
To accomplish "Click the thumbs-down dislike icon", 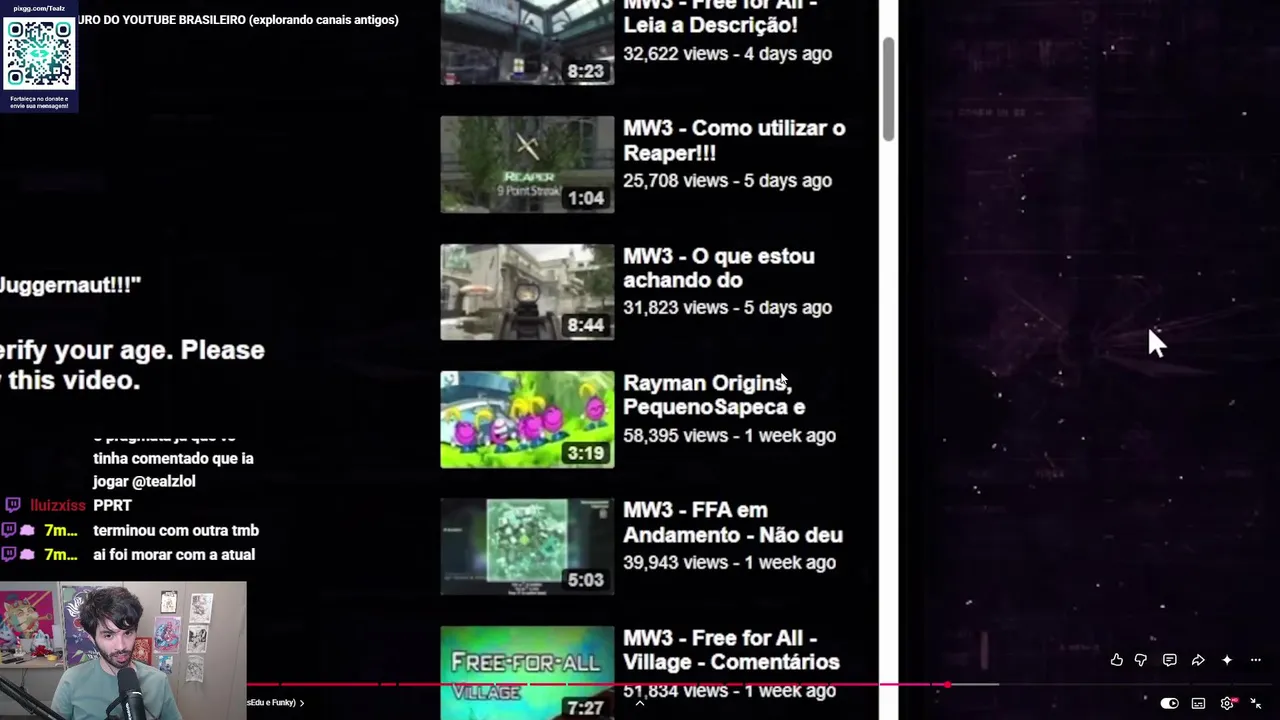I will pyautogui.click(x=1141, y=660).
